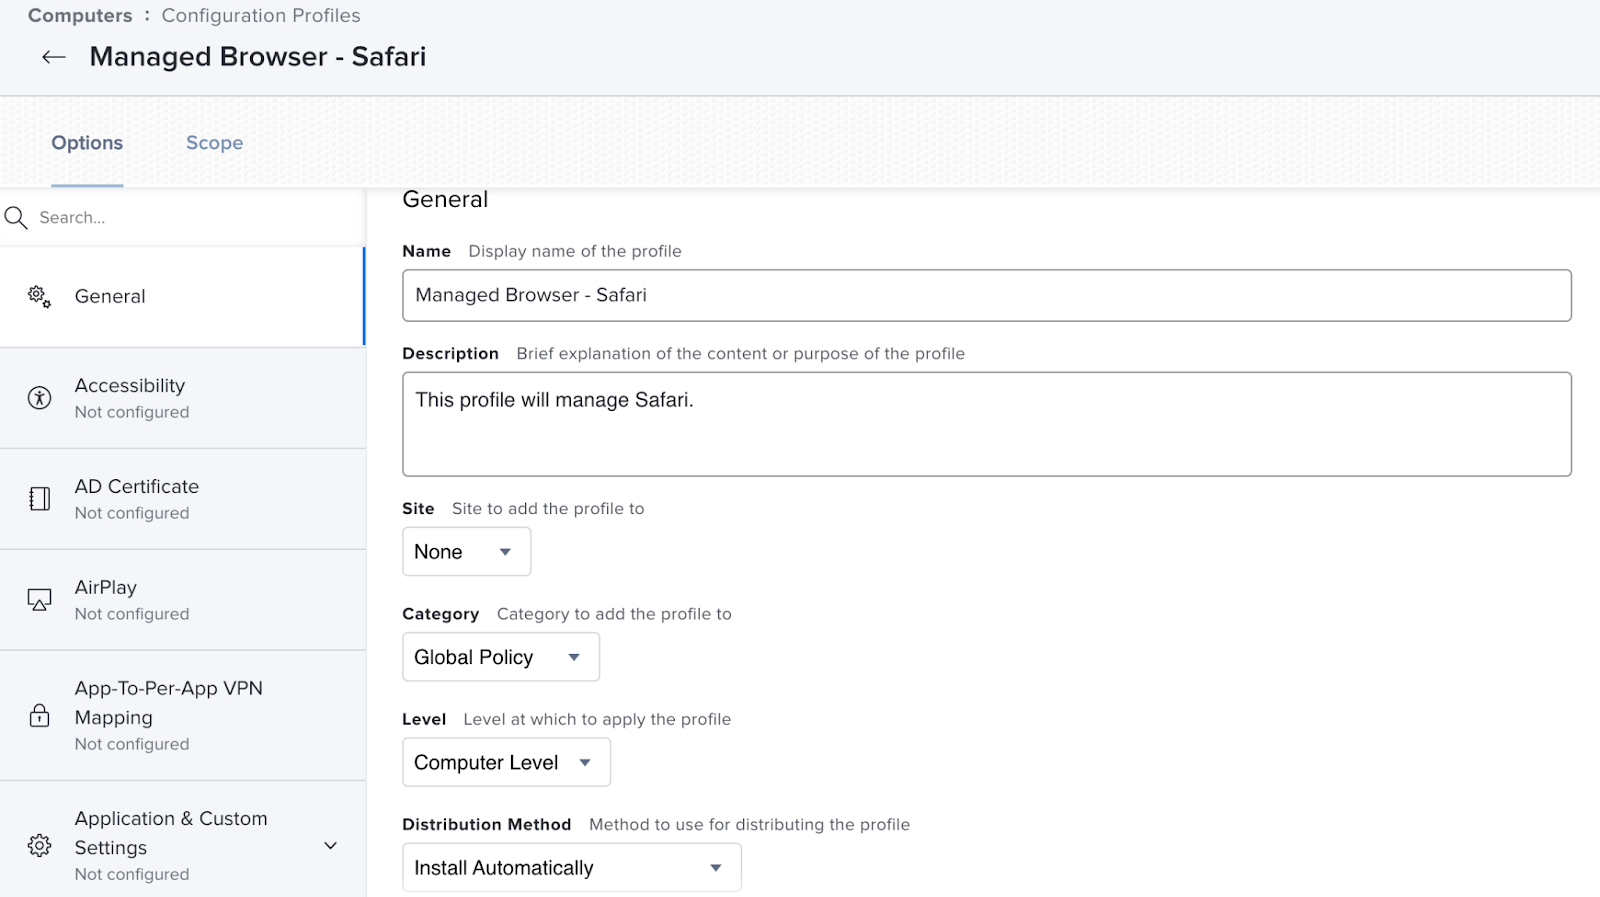Open the Site dropdown
Screen dimensions: 1600x897
466,552
